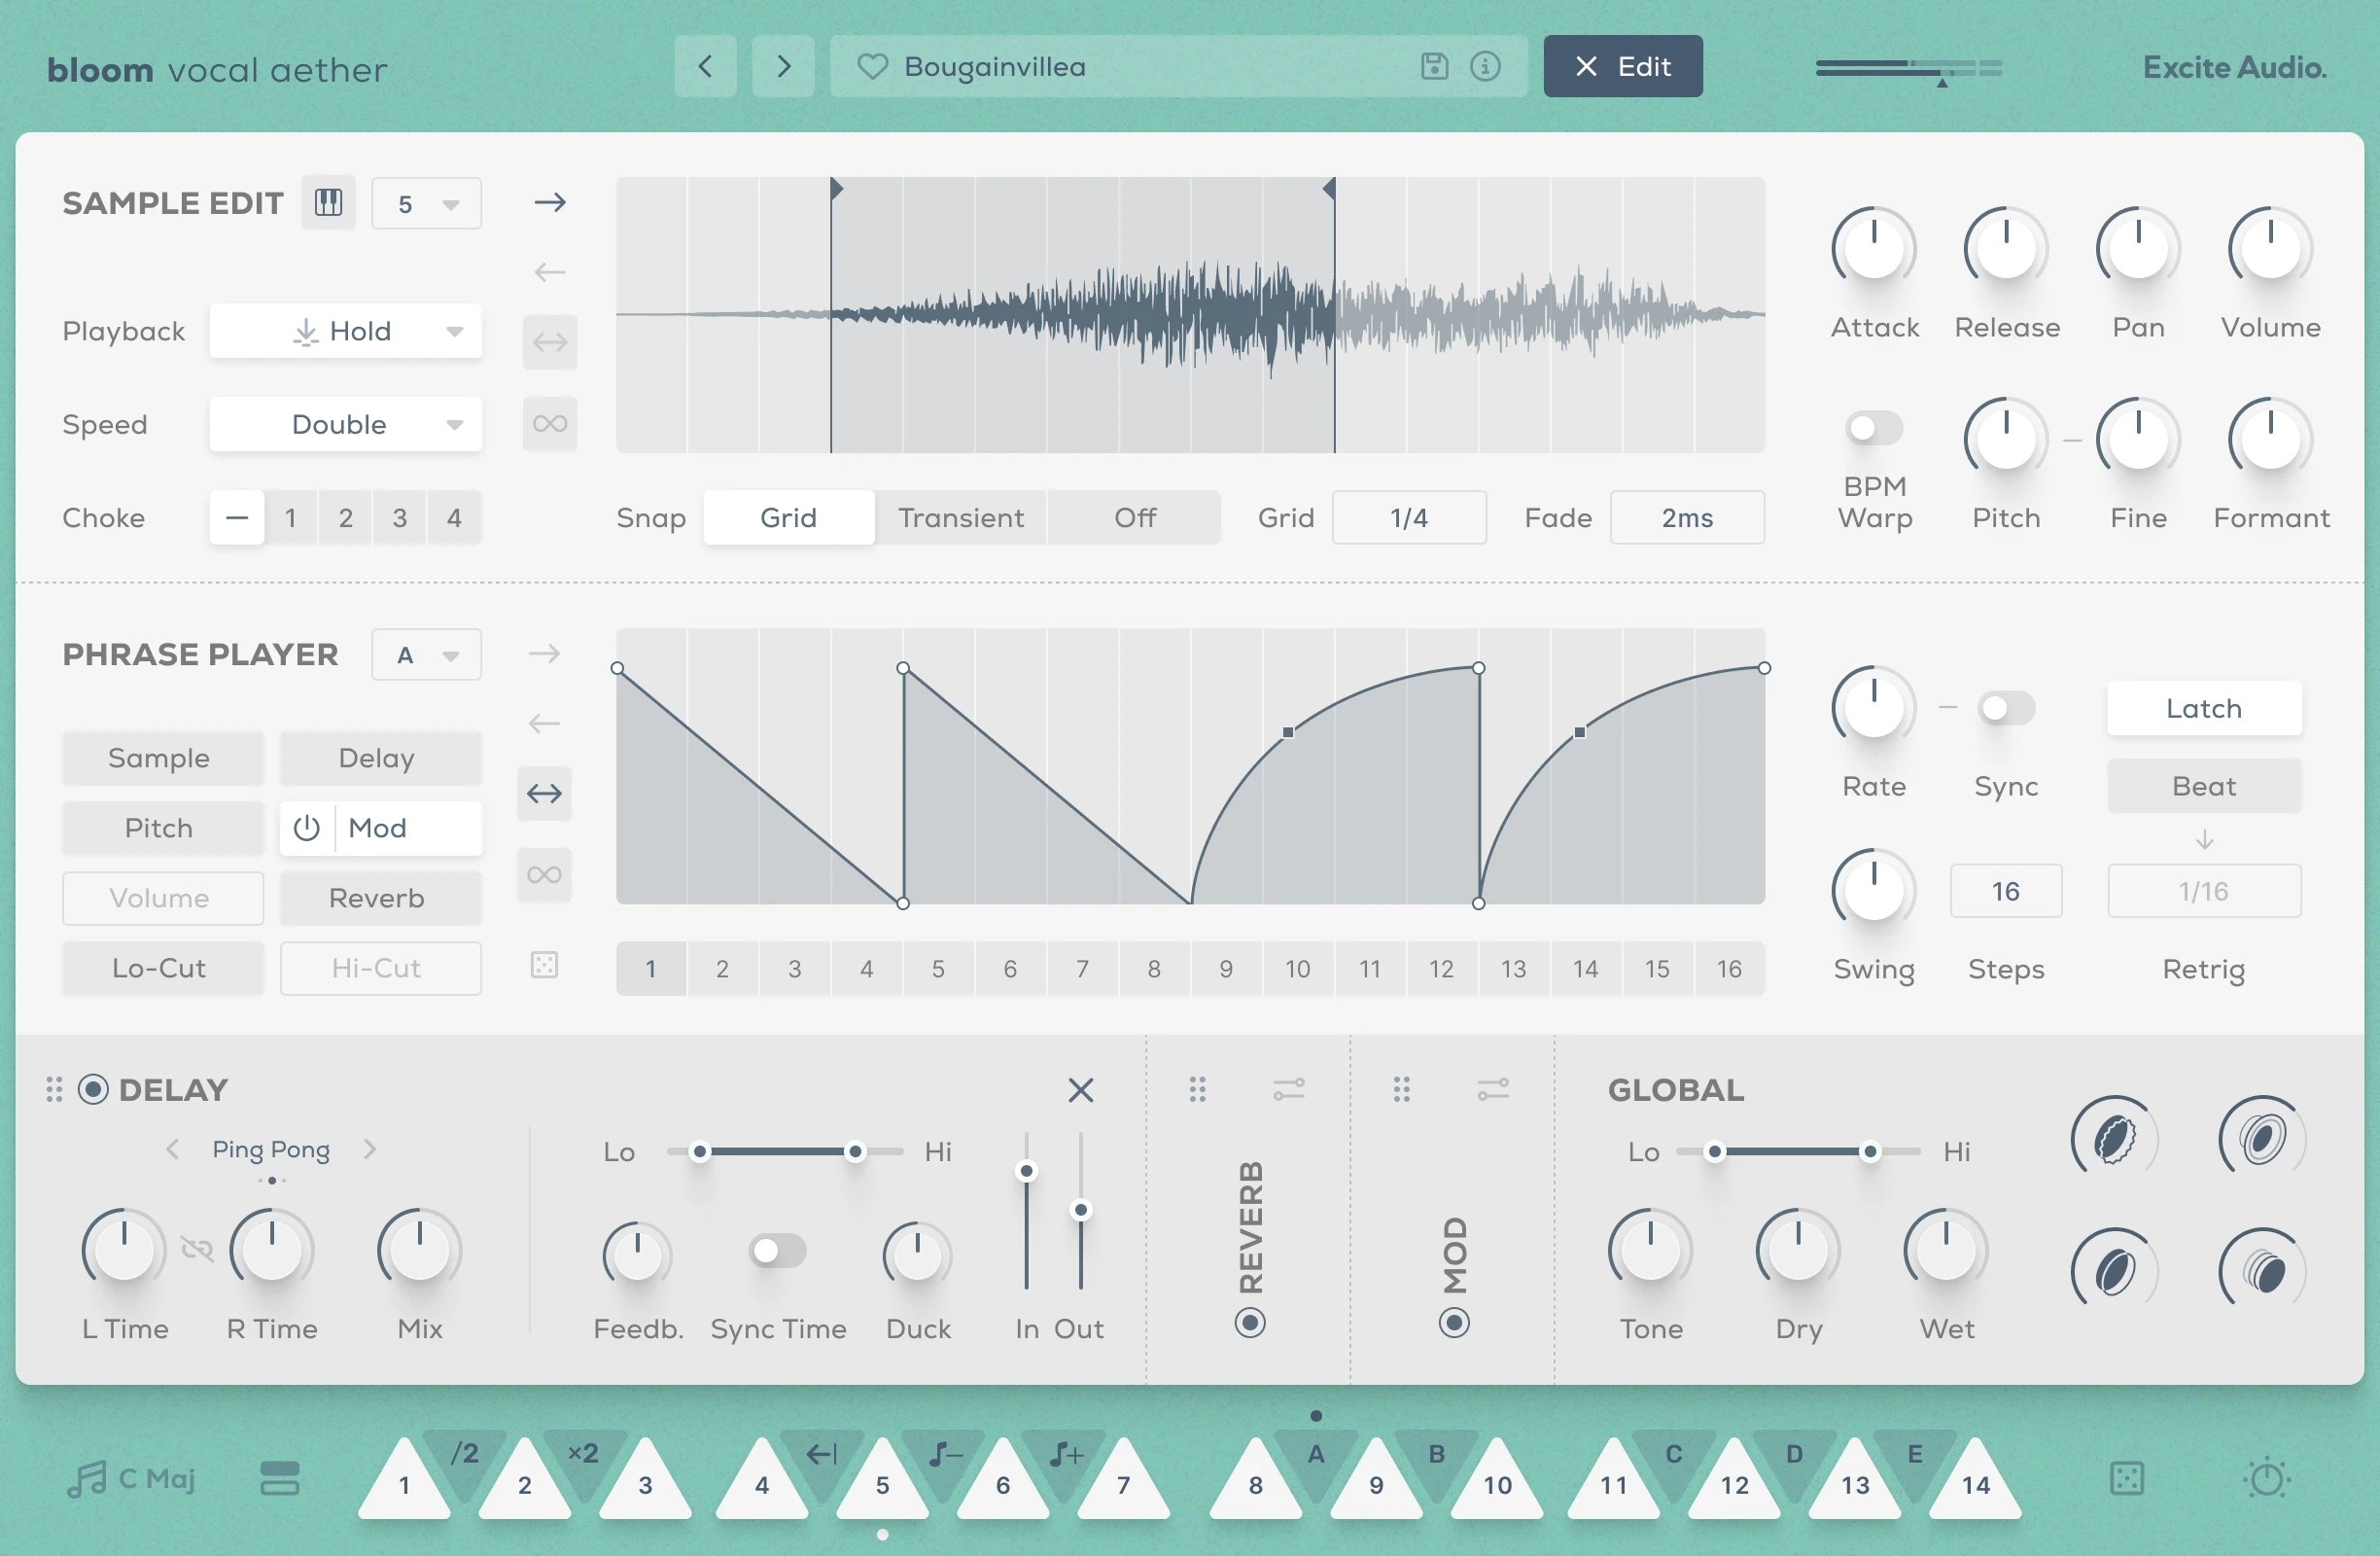Randomize steps with the dice icon
Viewport: 2380px width, 1556px height.
point(544,966)
